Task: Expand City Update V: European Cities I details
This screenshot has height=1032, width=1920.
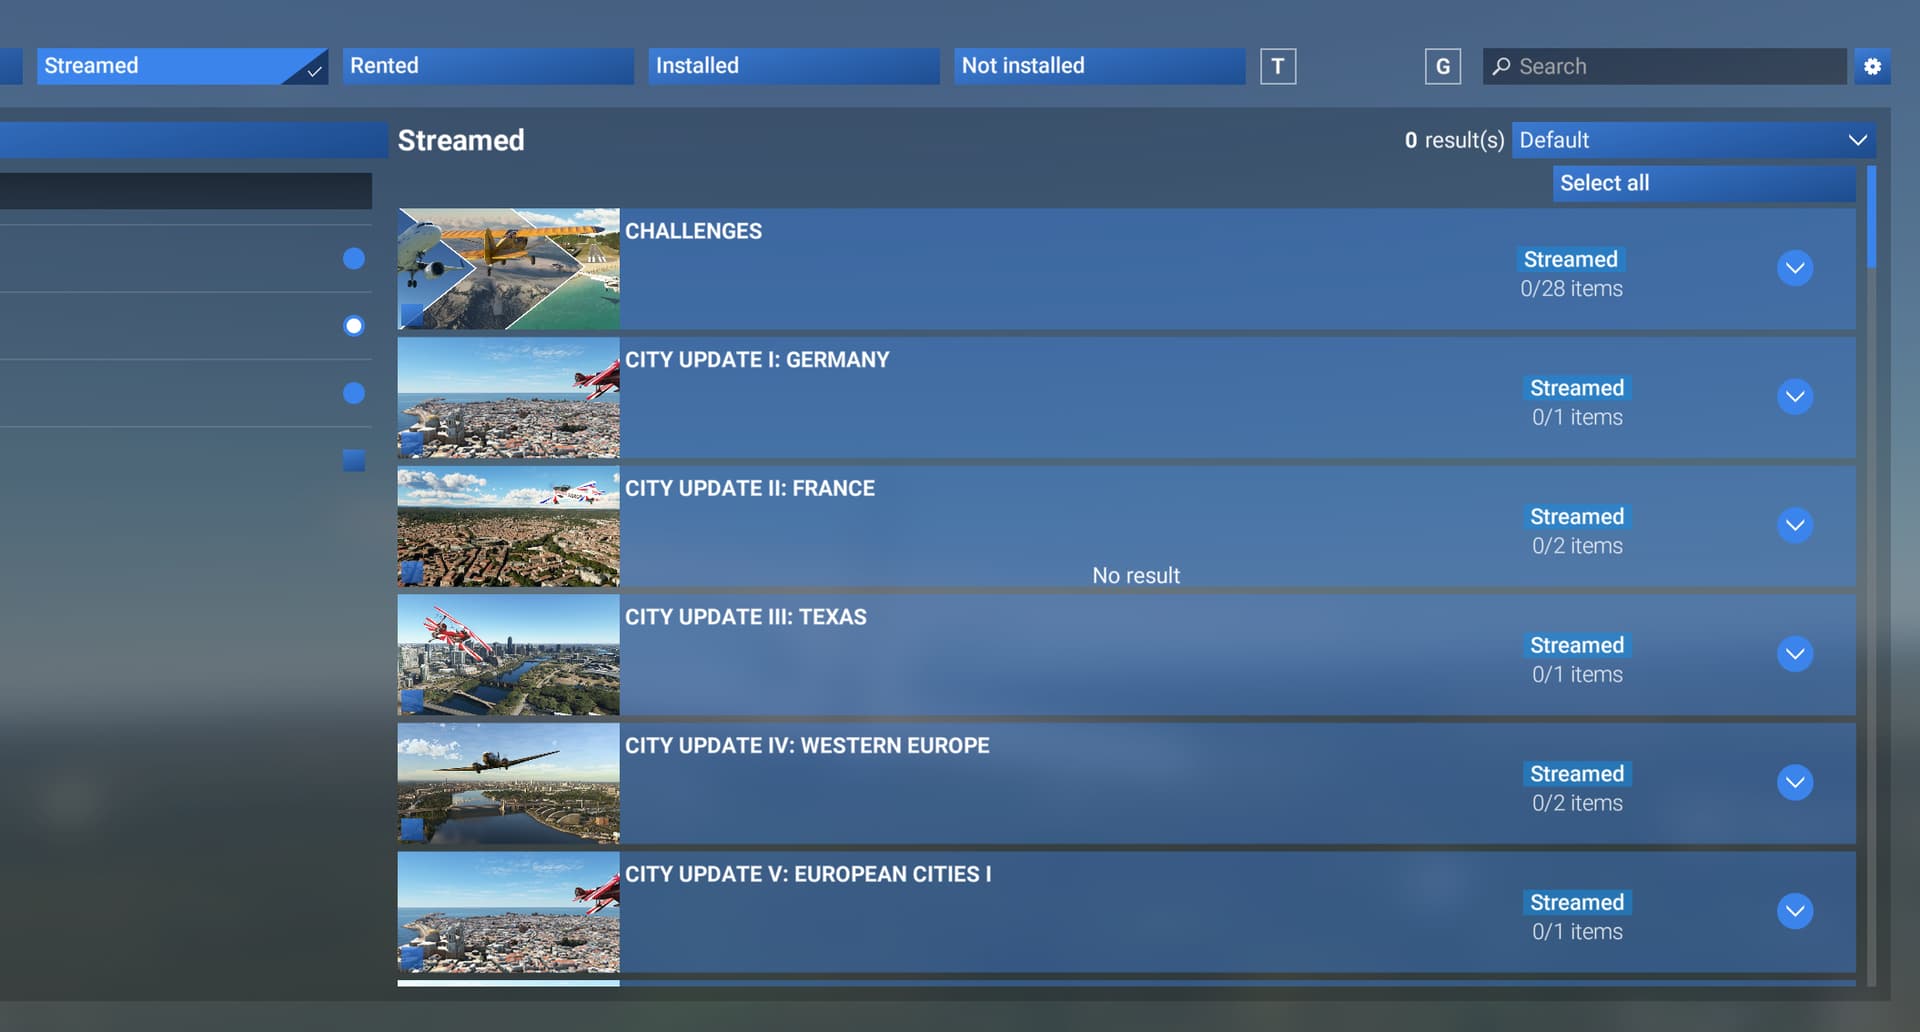Action: coord(1796,911)
